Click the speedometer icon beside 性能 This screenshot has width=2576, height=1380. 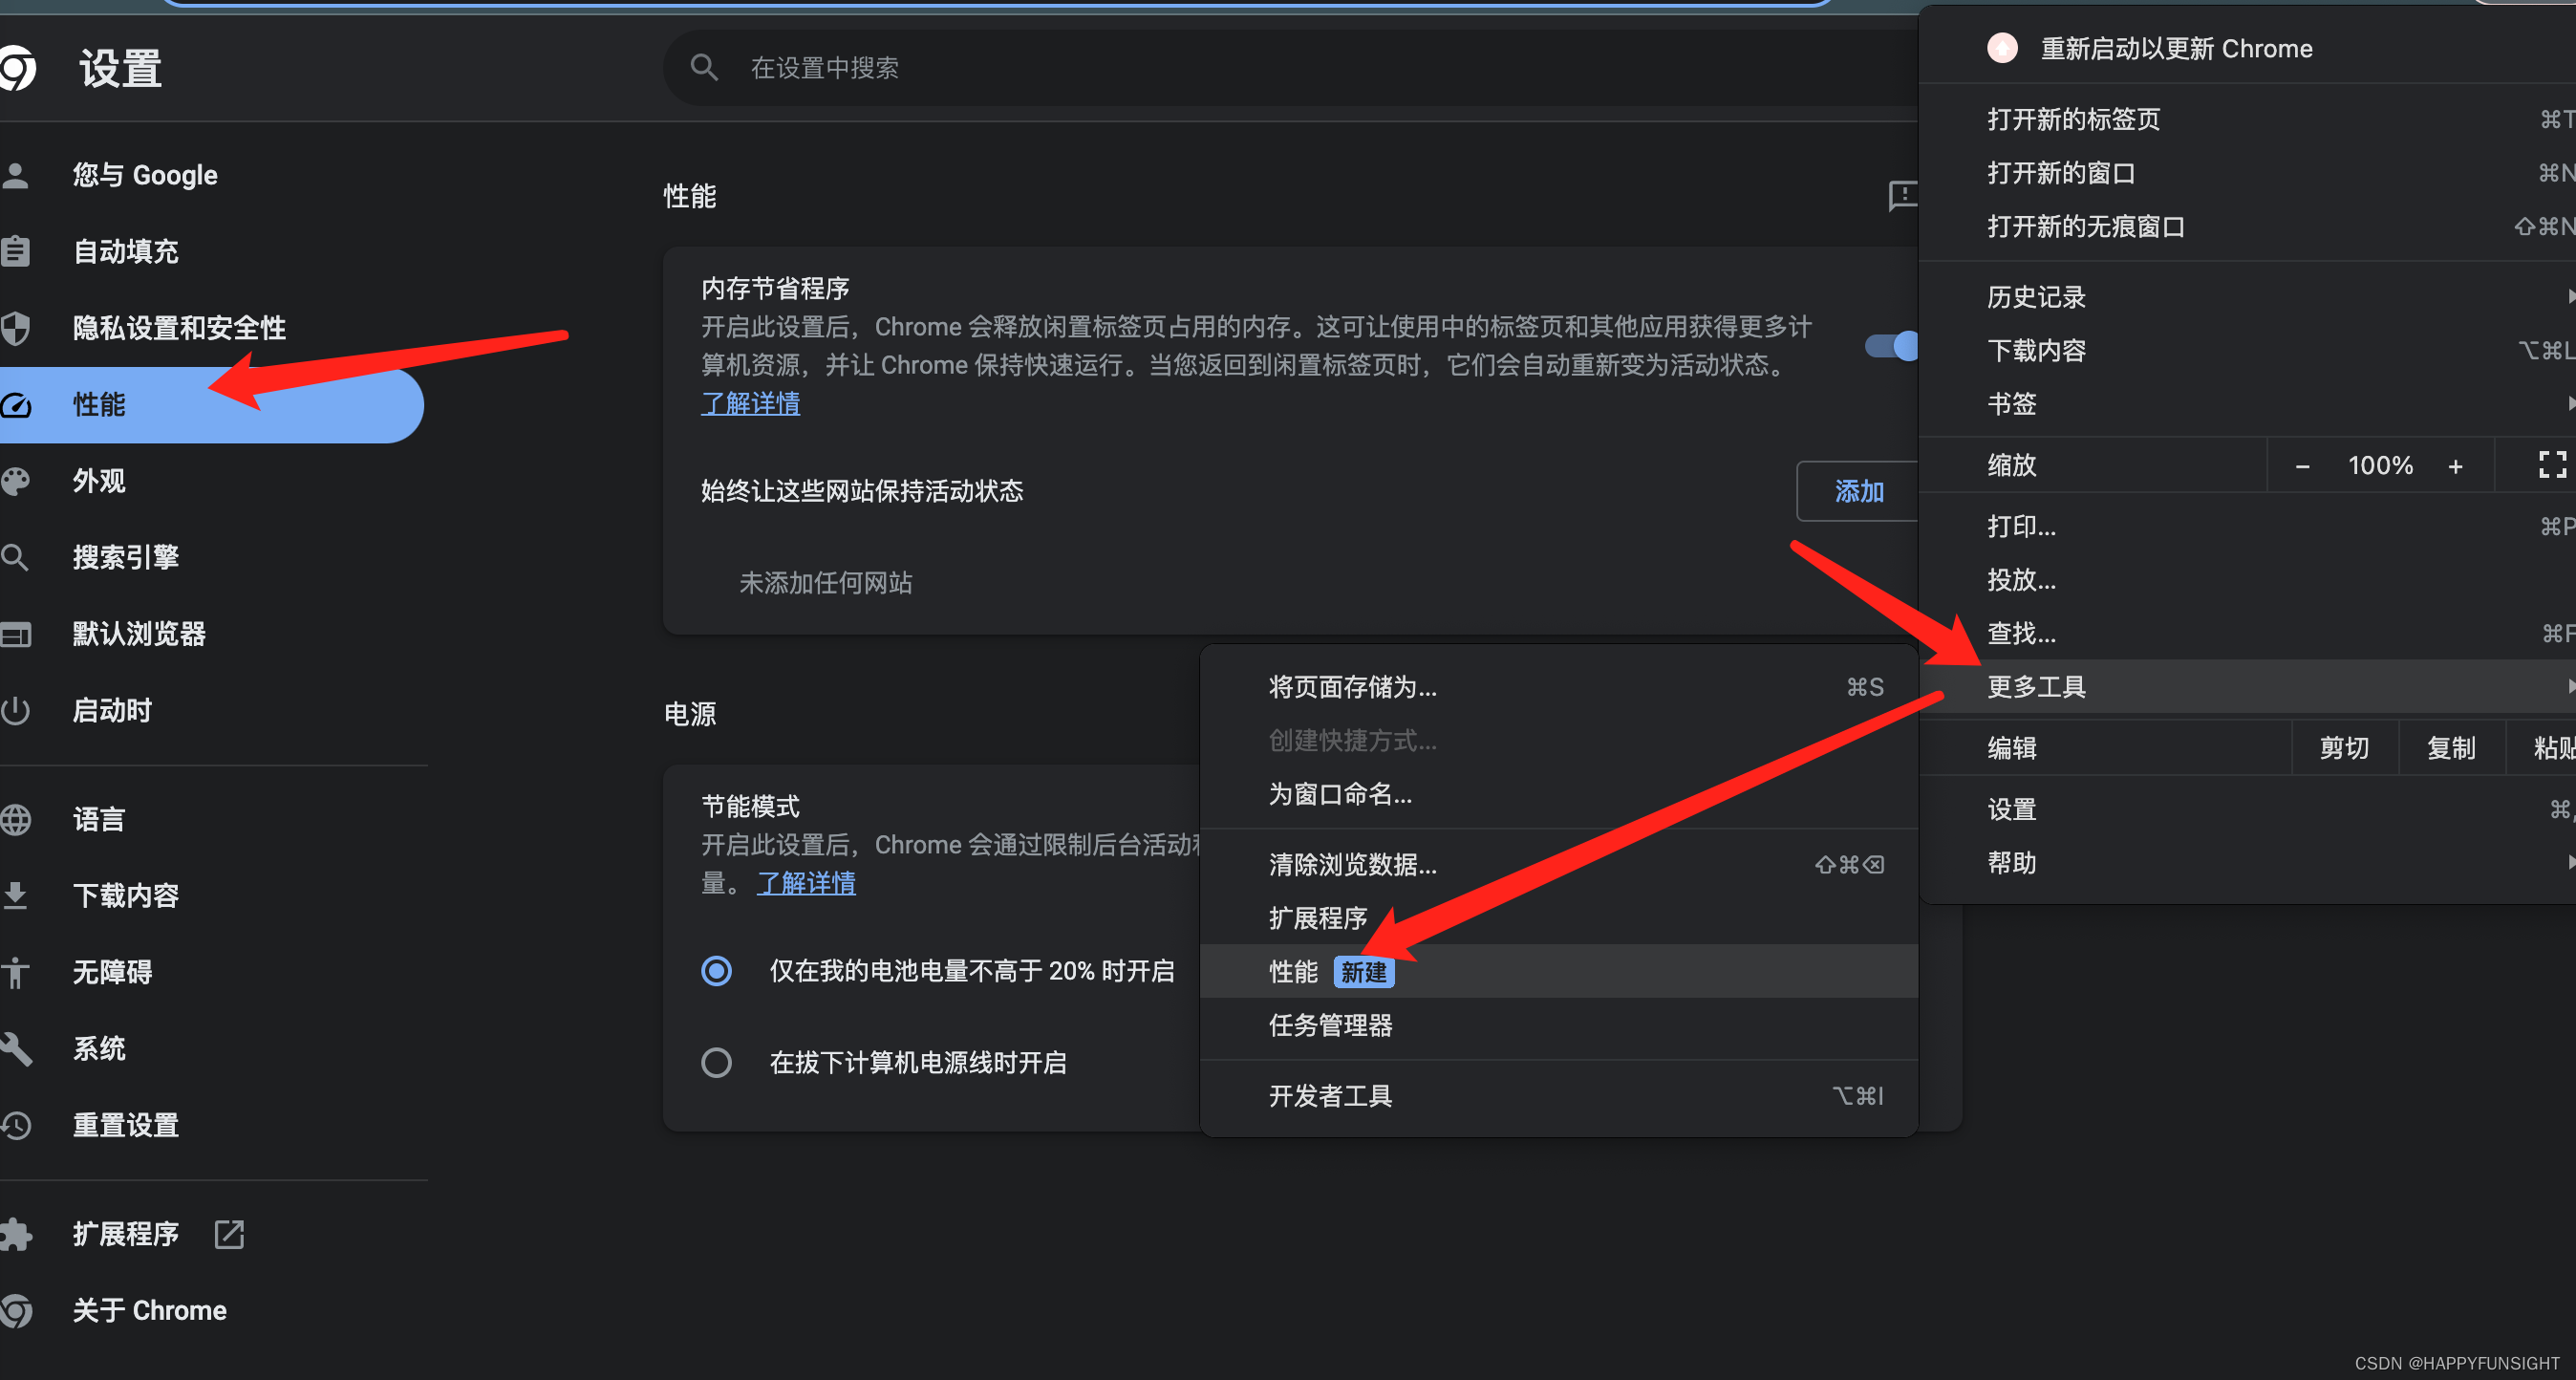coord(17,405)
